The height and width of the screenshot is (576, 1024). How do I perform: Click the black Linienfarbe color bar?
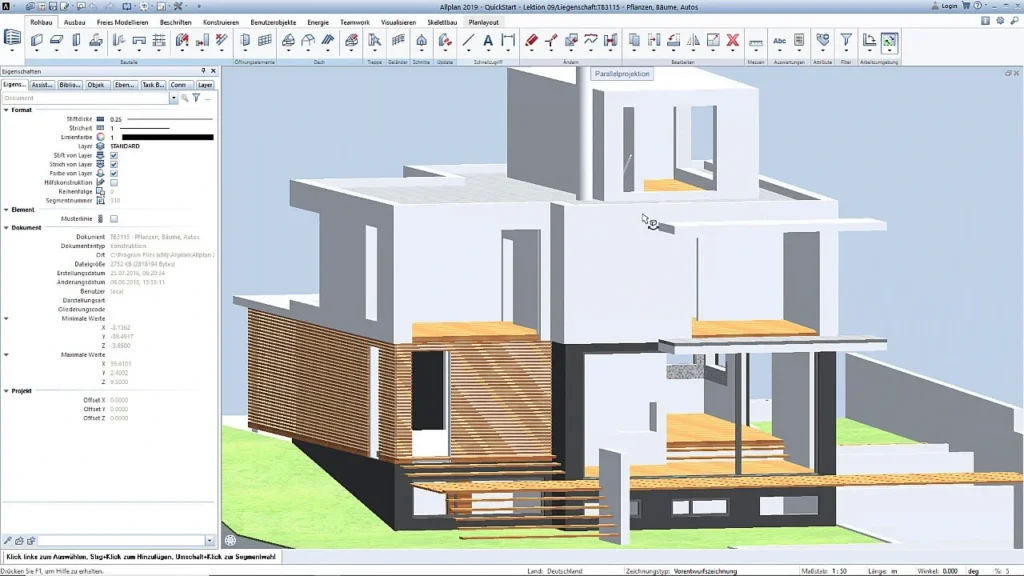coord(168,137)
